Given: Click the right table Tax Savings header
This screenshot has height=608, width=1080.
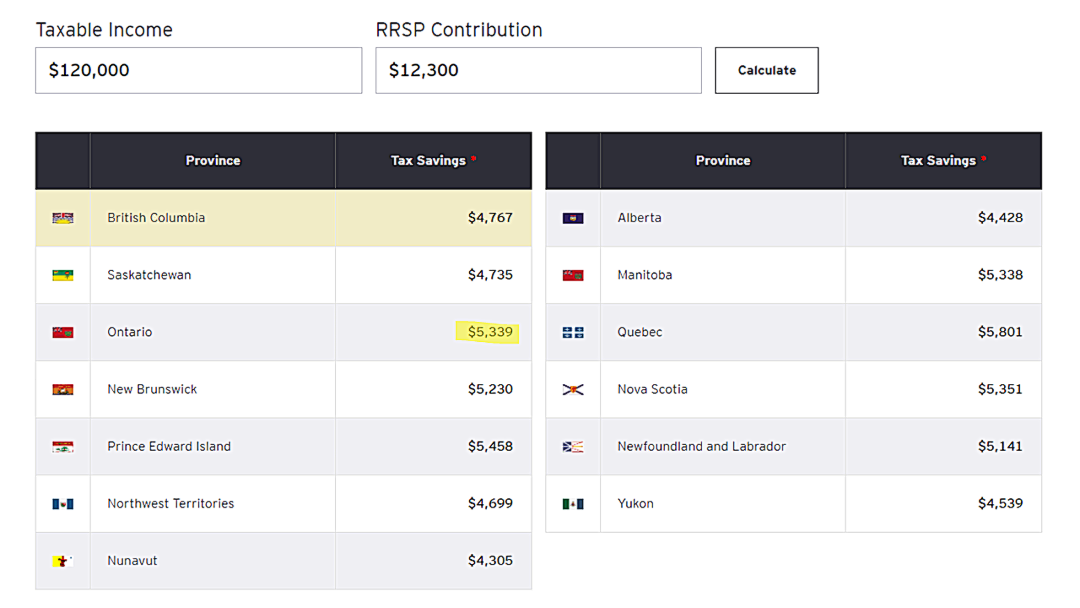Looking at the screenshot, I should click(938, 160).
